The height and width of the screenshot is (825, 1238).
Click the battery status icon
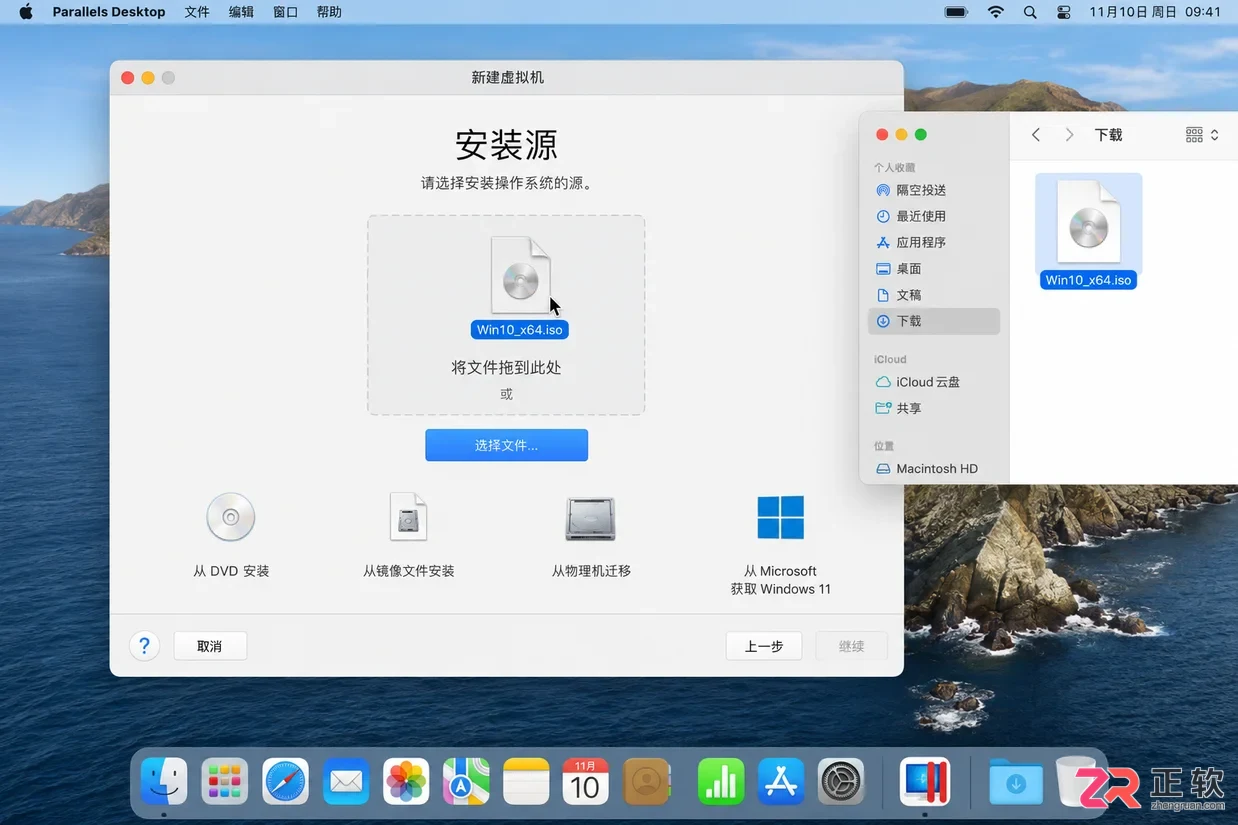click(957, 12)
